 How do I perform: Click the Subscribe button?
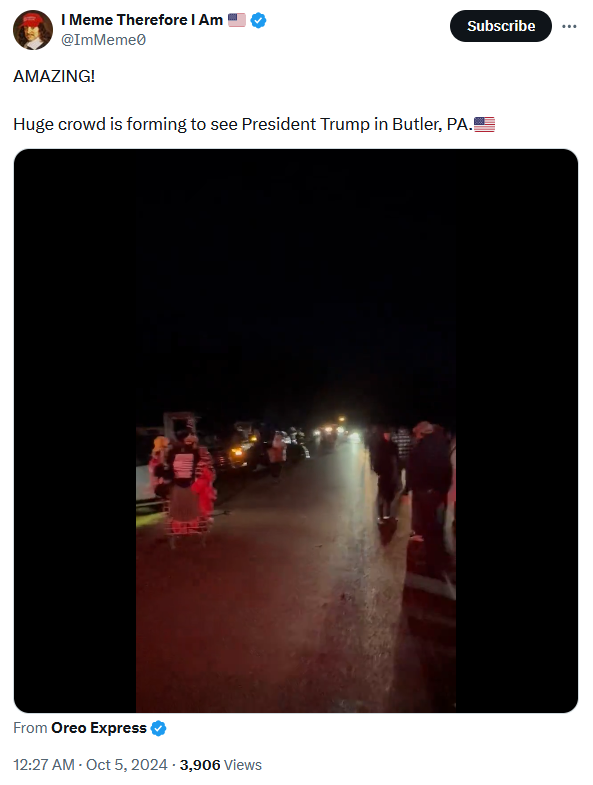coord(501,26)
